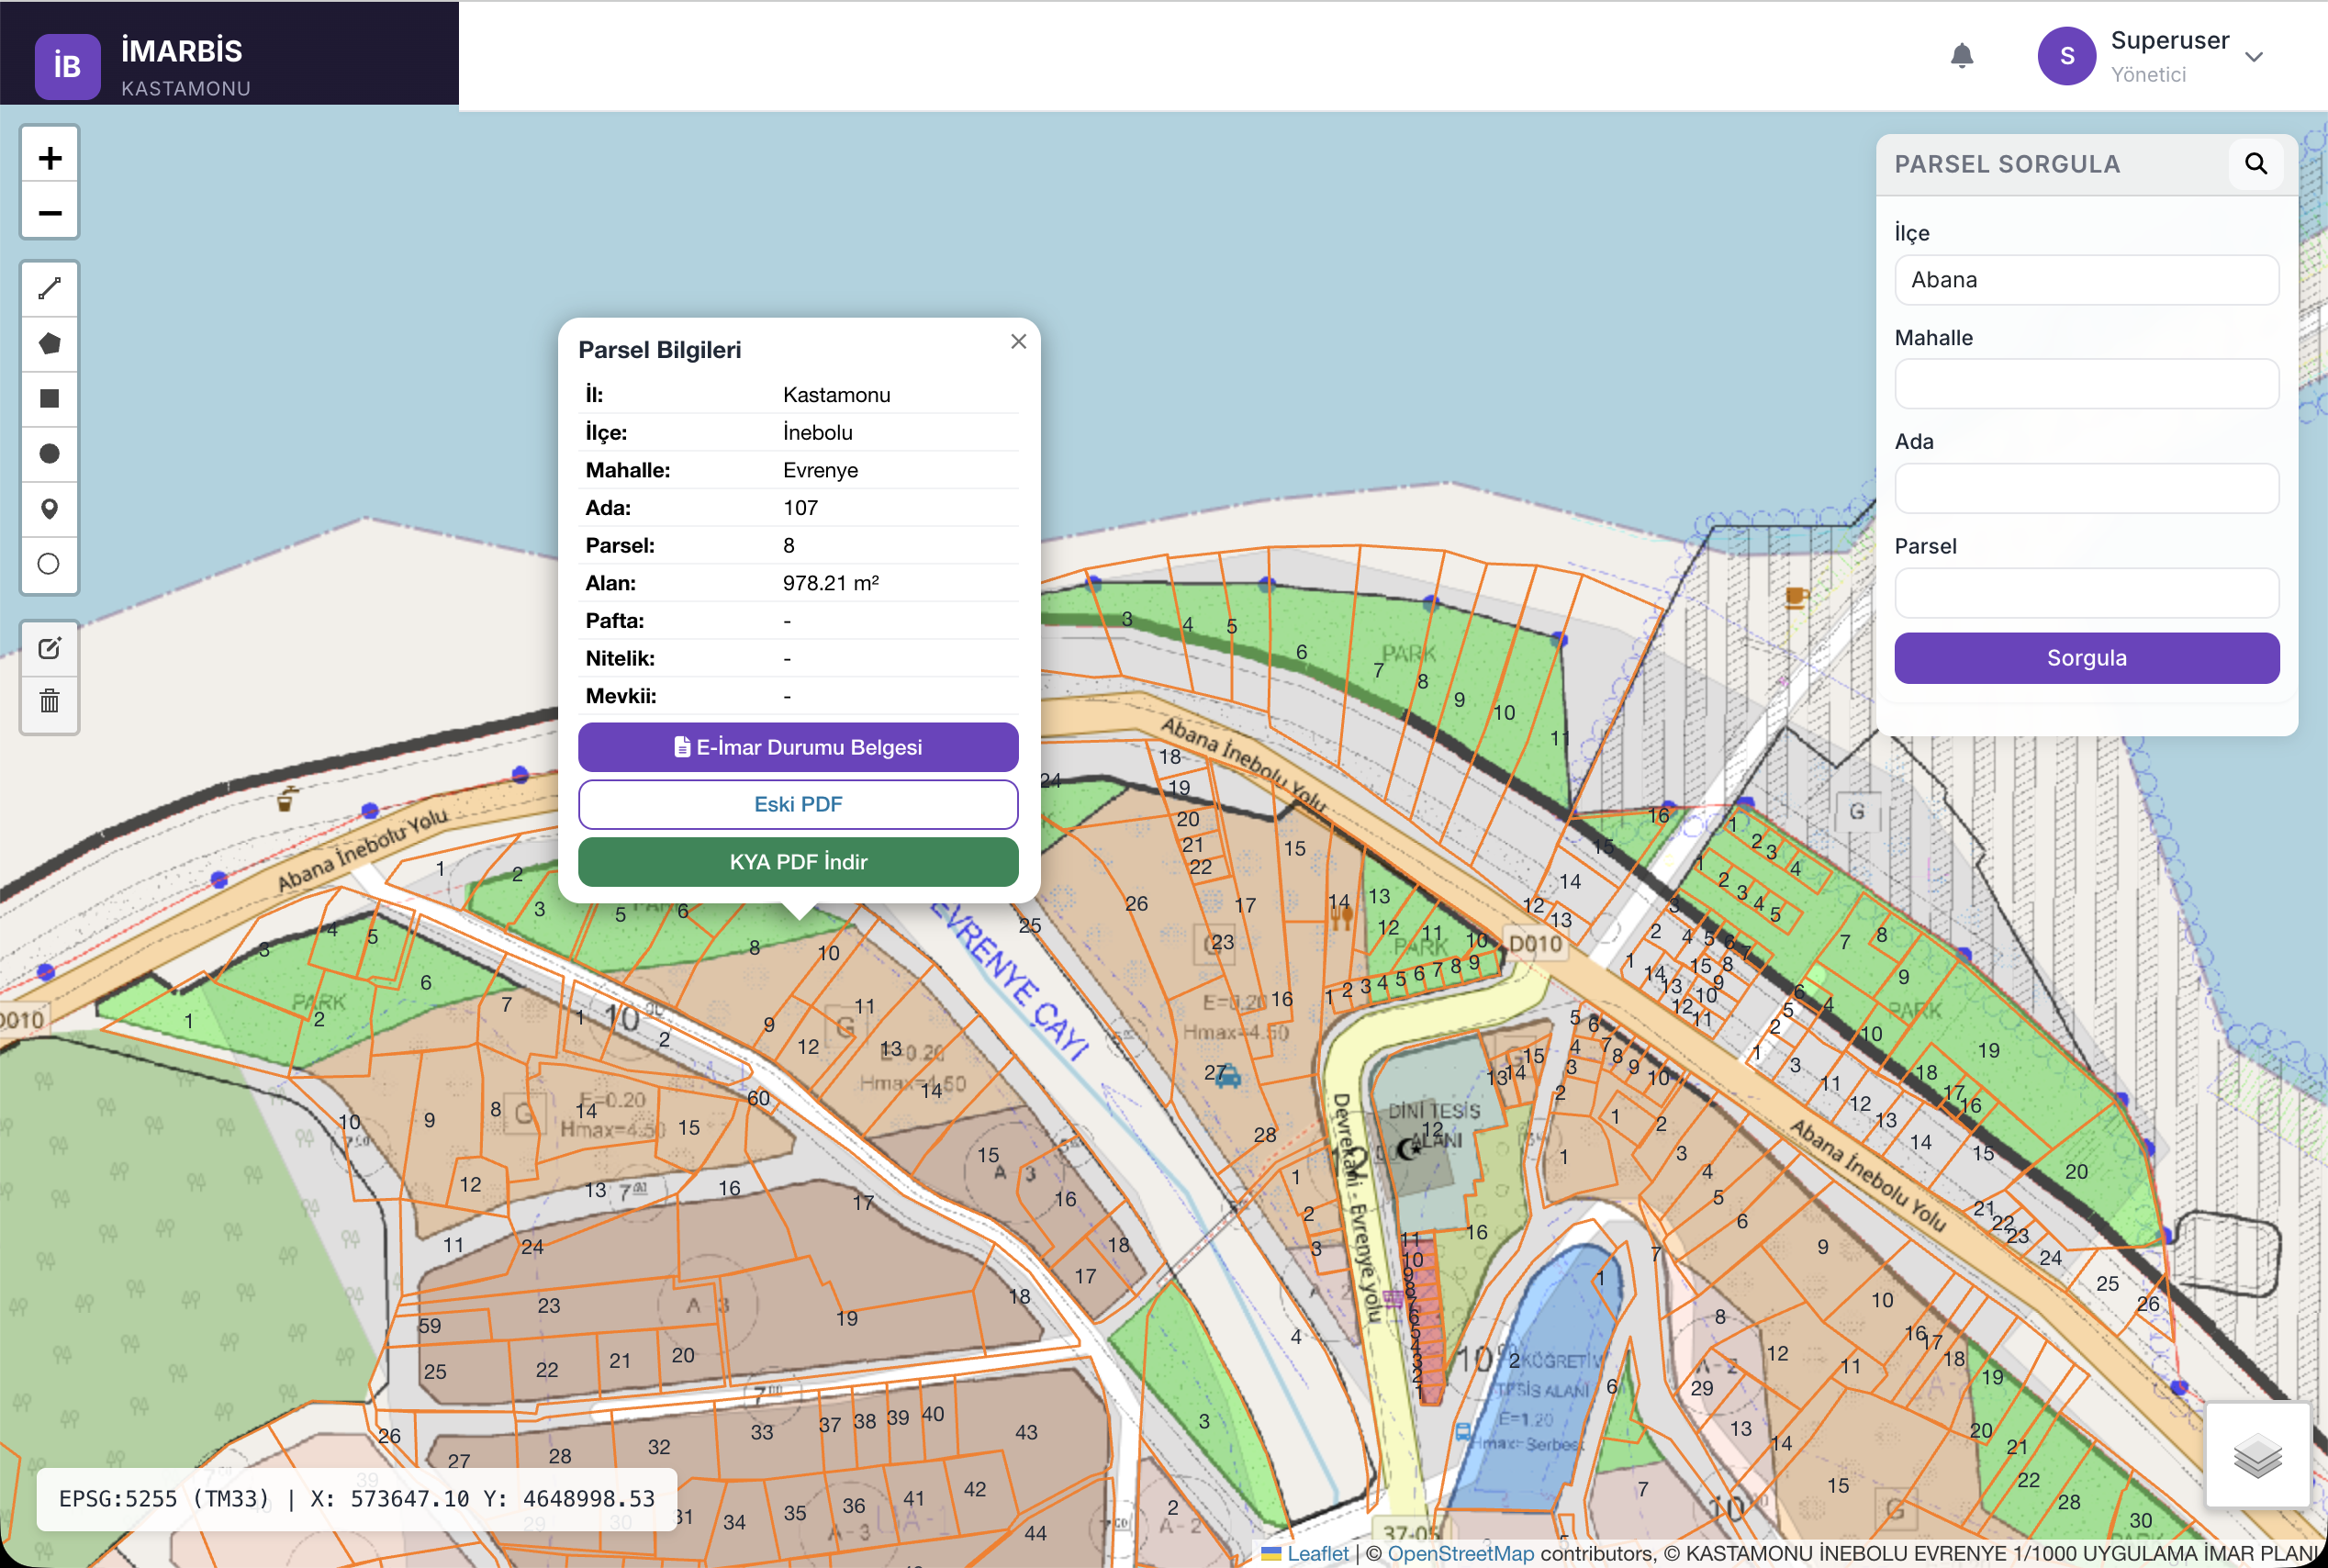Click the PARSEL SORGULA panel heading

(x=2007, y=164)
